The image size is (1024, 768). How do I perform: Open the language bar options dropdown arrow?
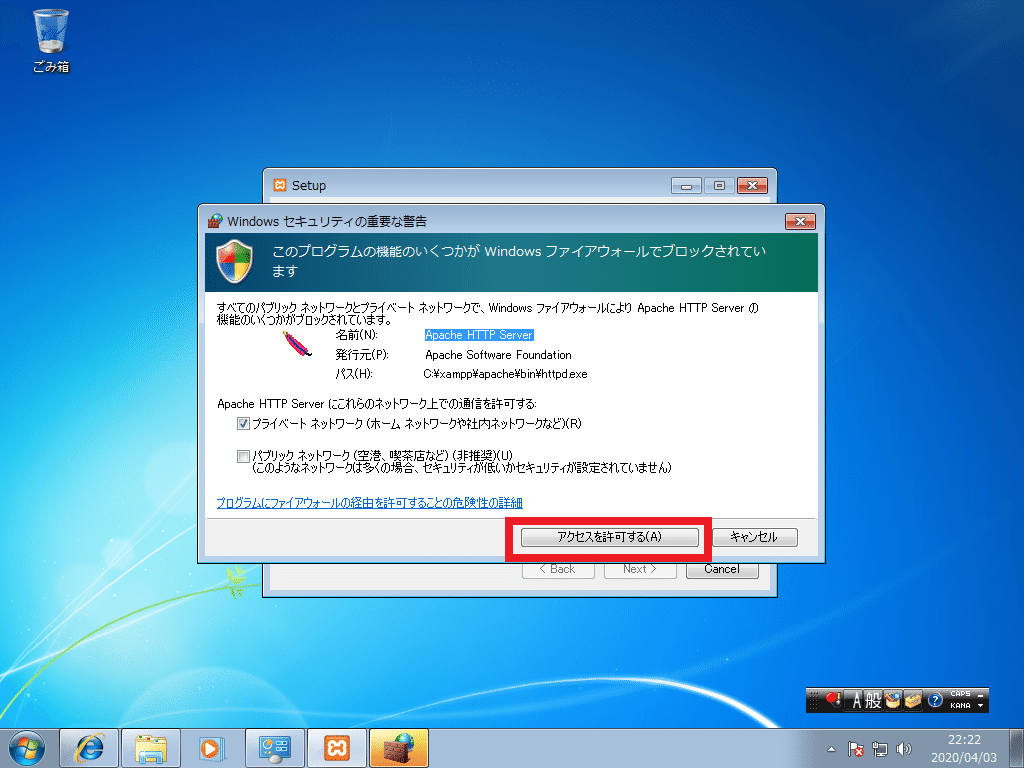point(980,706)
